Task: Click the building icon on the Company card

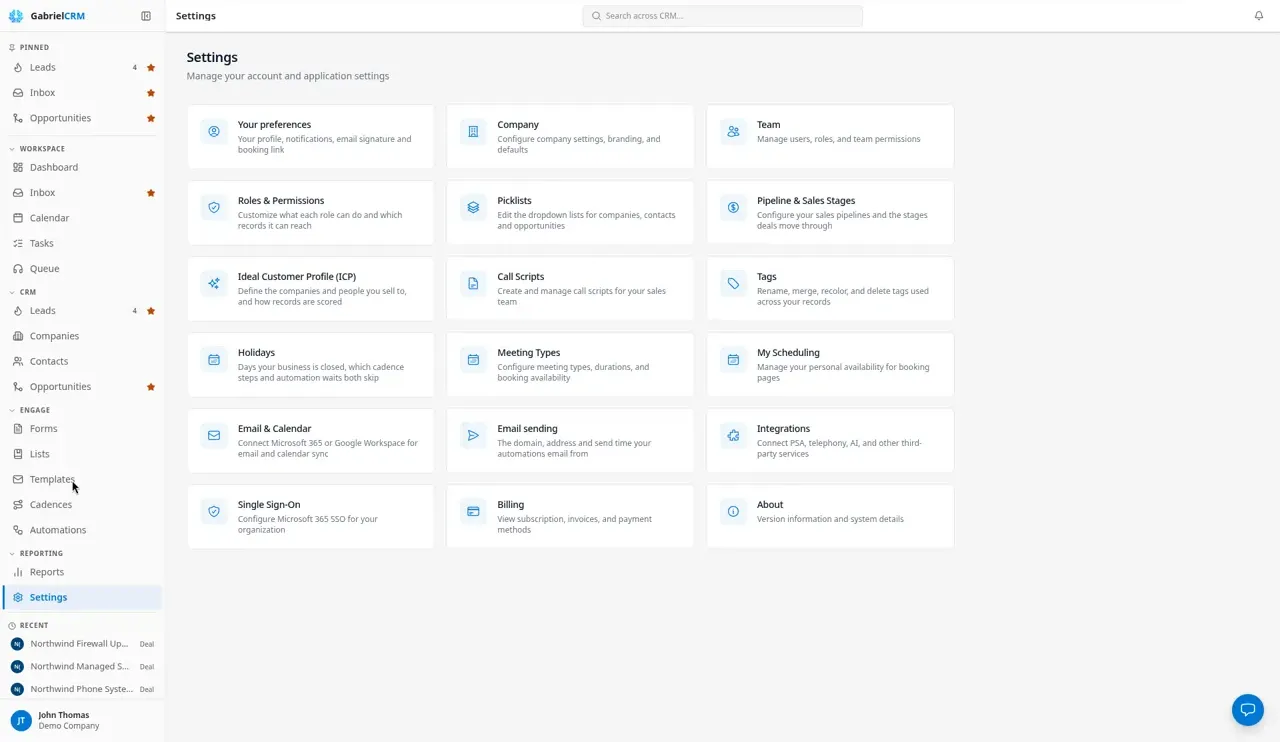Action: 473,131
